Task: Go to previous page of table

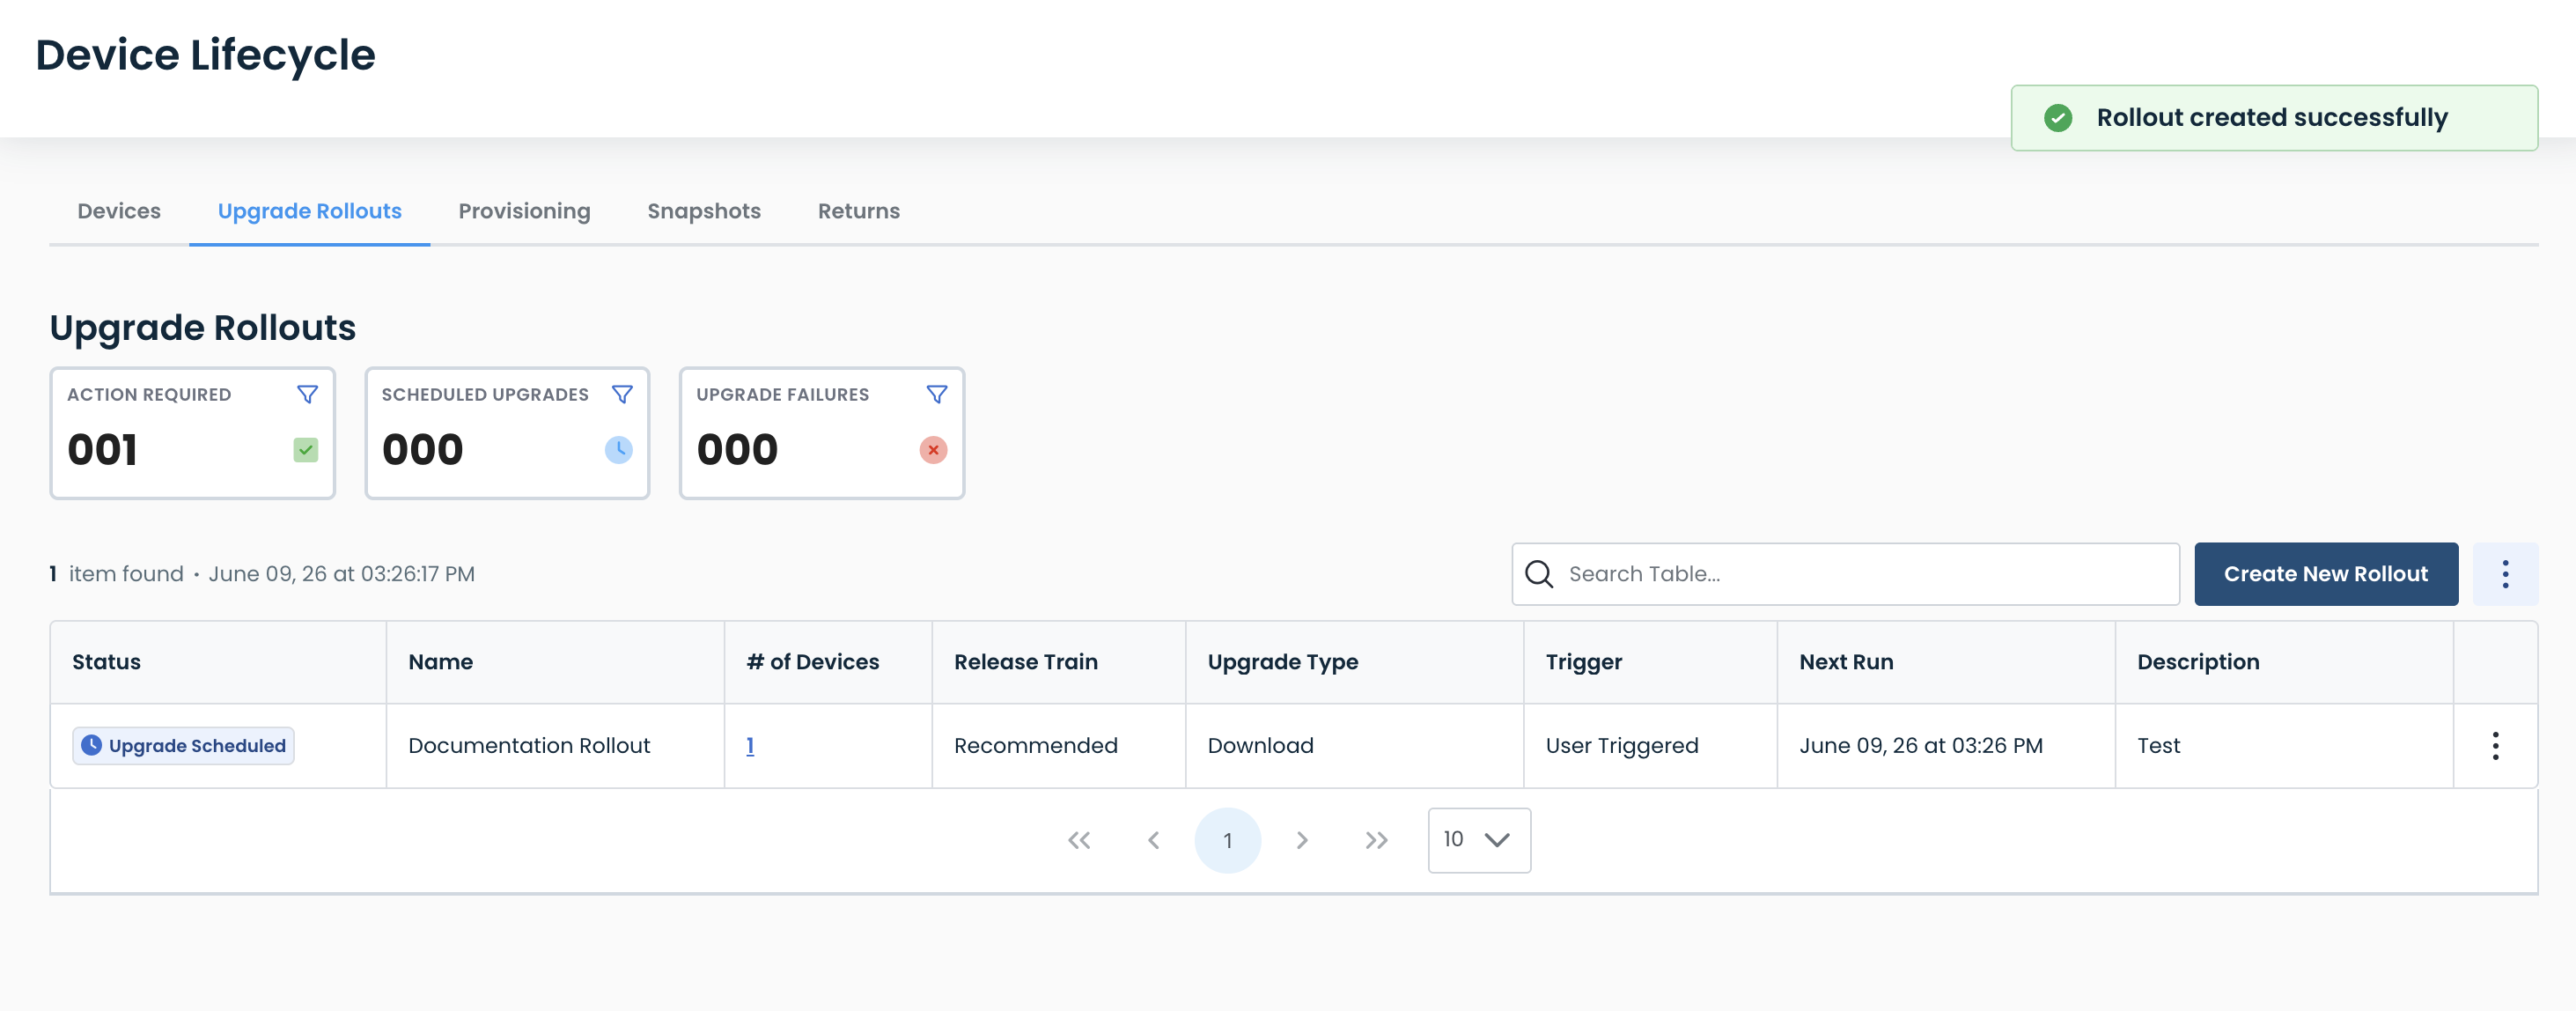Action: (1153, 840)
